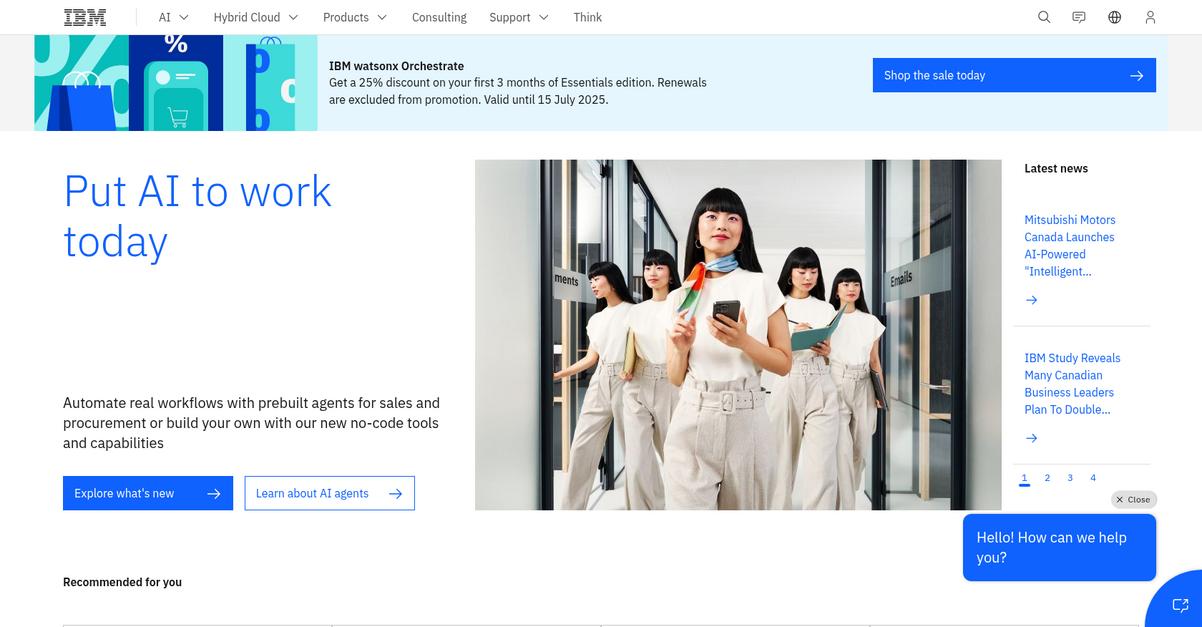This screenshot has width=1202, height=627.
Task: Open the Think menu item
Action: [588, 17]
